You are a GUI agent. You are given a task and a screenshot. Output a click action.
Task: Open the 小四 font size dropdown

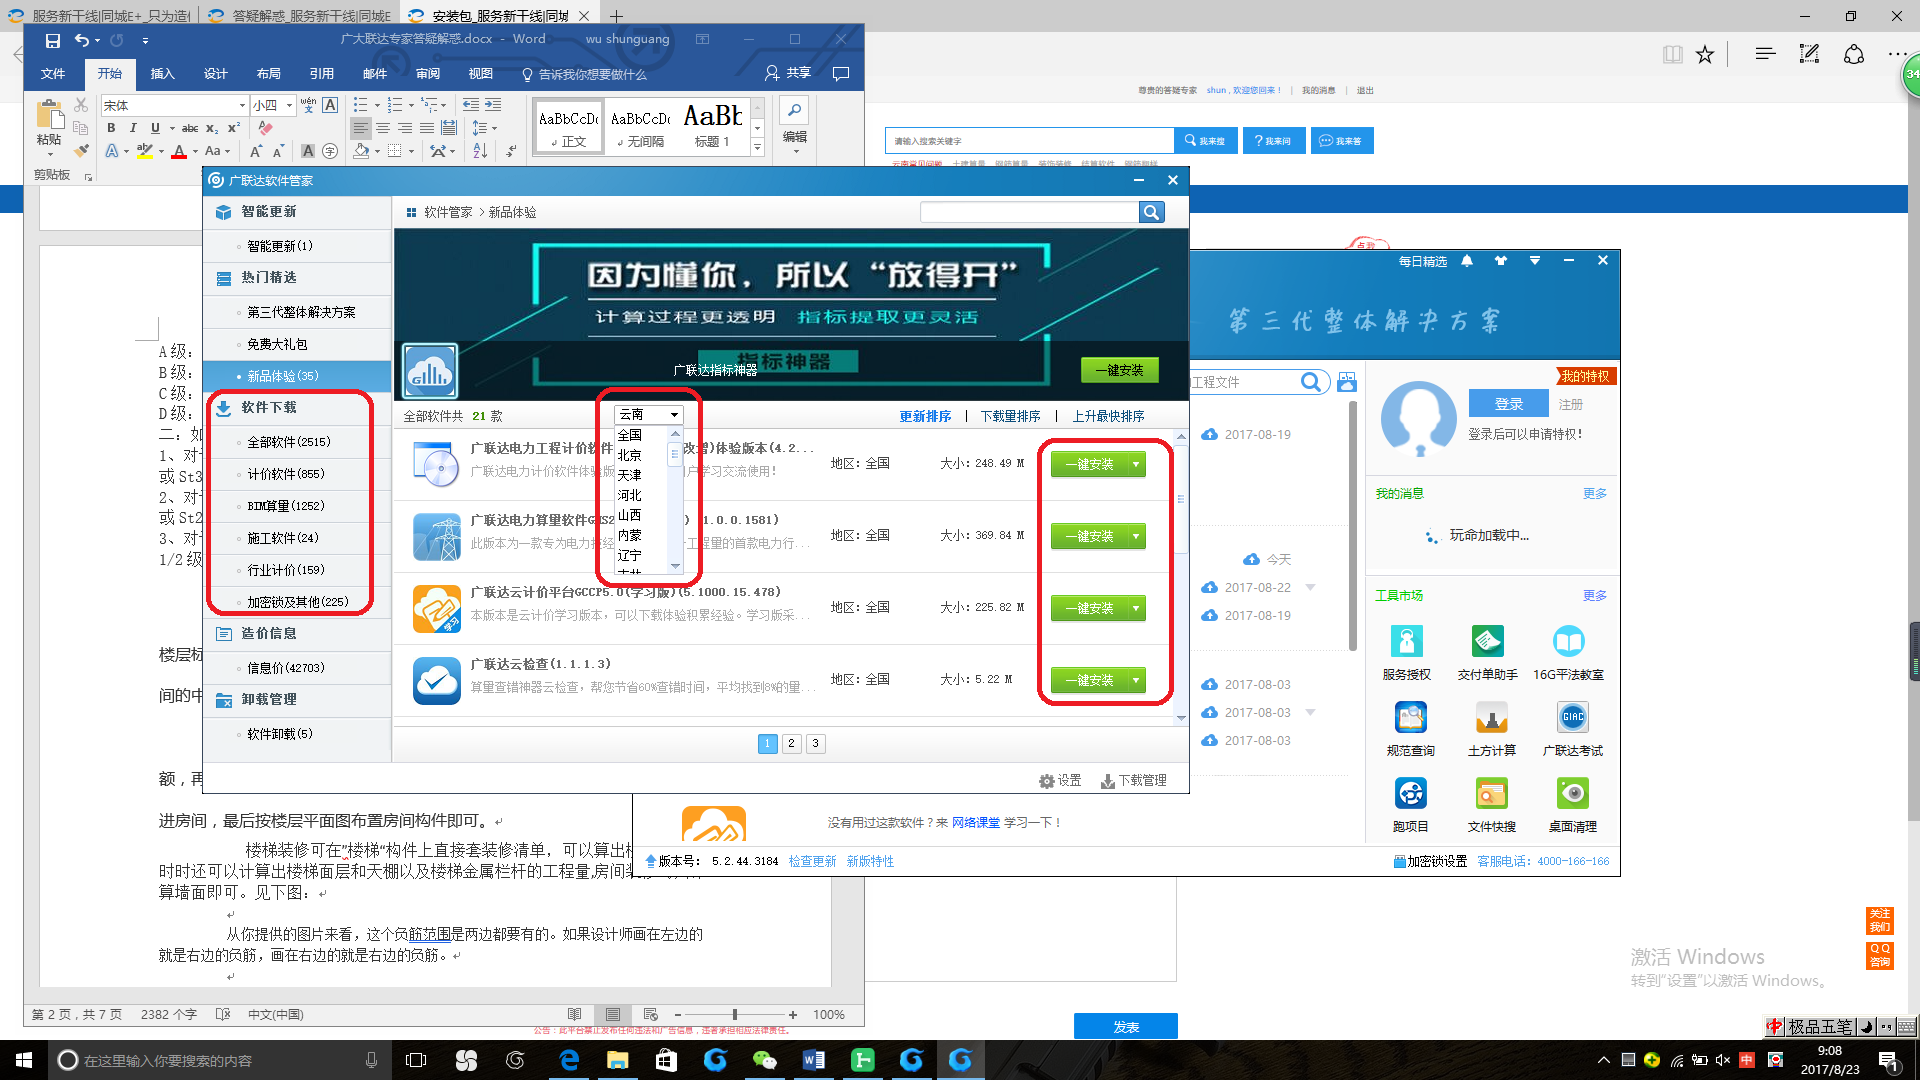[x=290, y=105]
